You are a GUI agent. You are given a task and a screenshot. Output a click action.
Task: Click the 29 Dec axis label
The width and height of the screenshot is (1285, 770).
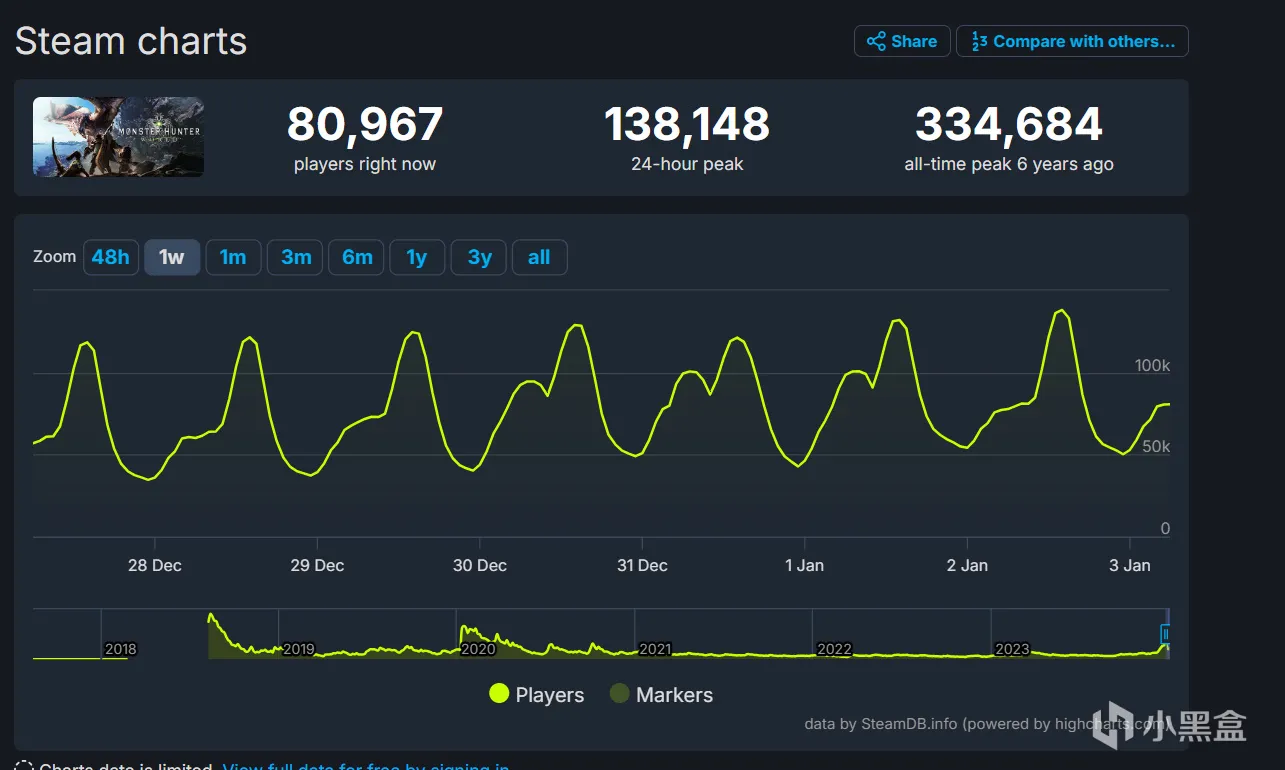point(317,565)
